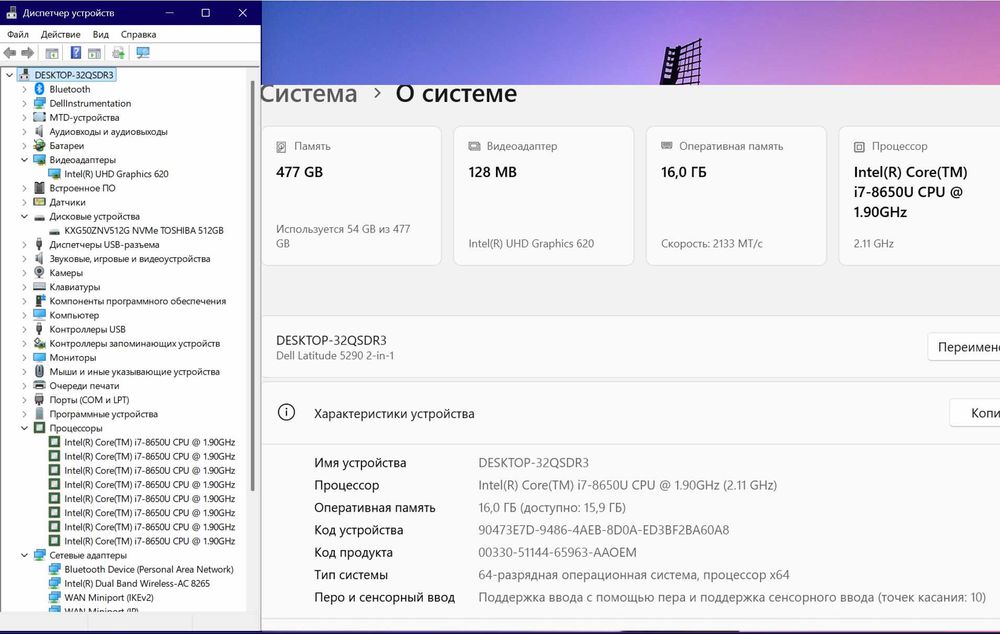1000x634 pixels.
Task: Click the mouse icon beside Мыши и иные указывающие устройства
Action: pyautogui.click(x=40, y=371)
